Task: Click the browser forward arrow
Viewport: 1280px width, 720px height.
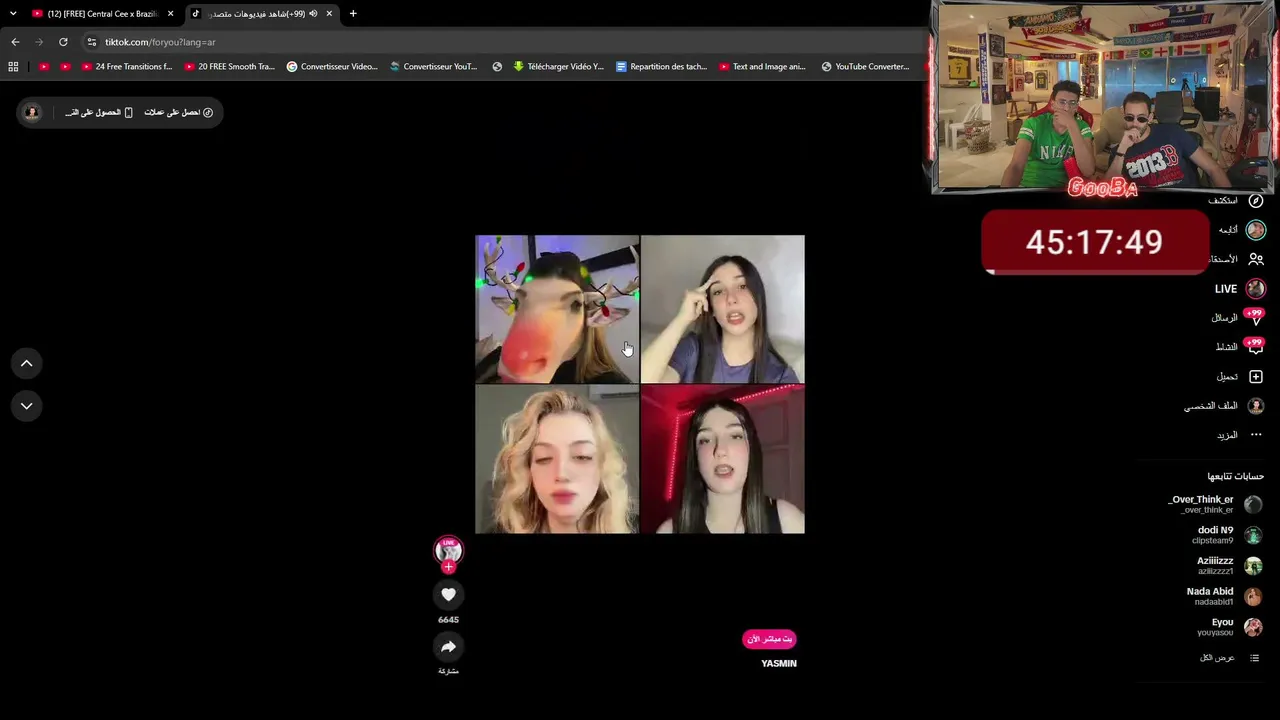Action: pos(39,42)
